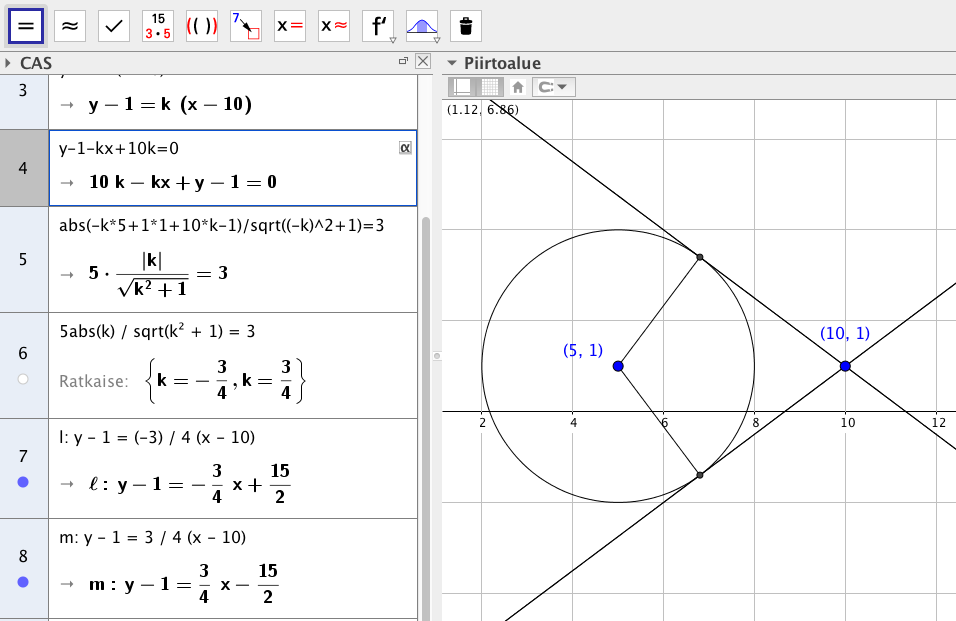Click the input m: y − 1 = 3 / 4 (x − 10)

pyautogui.click(x=152, y=538)
